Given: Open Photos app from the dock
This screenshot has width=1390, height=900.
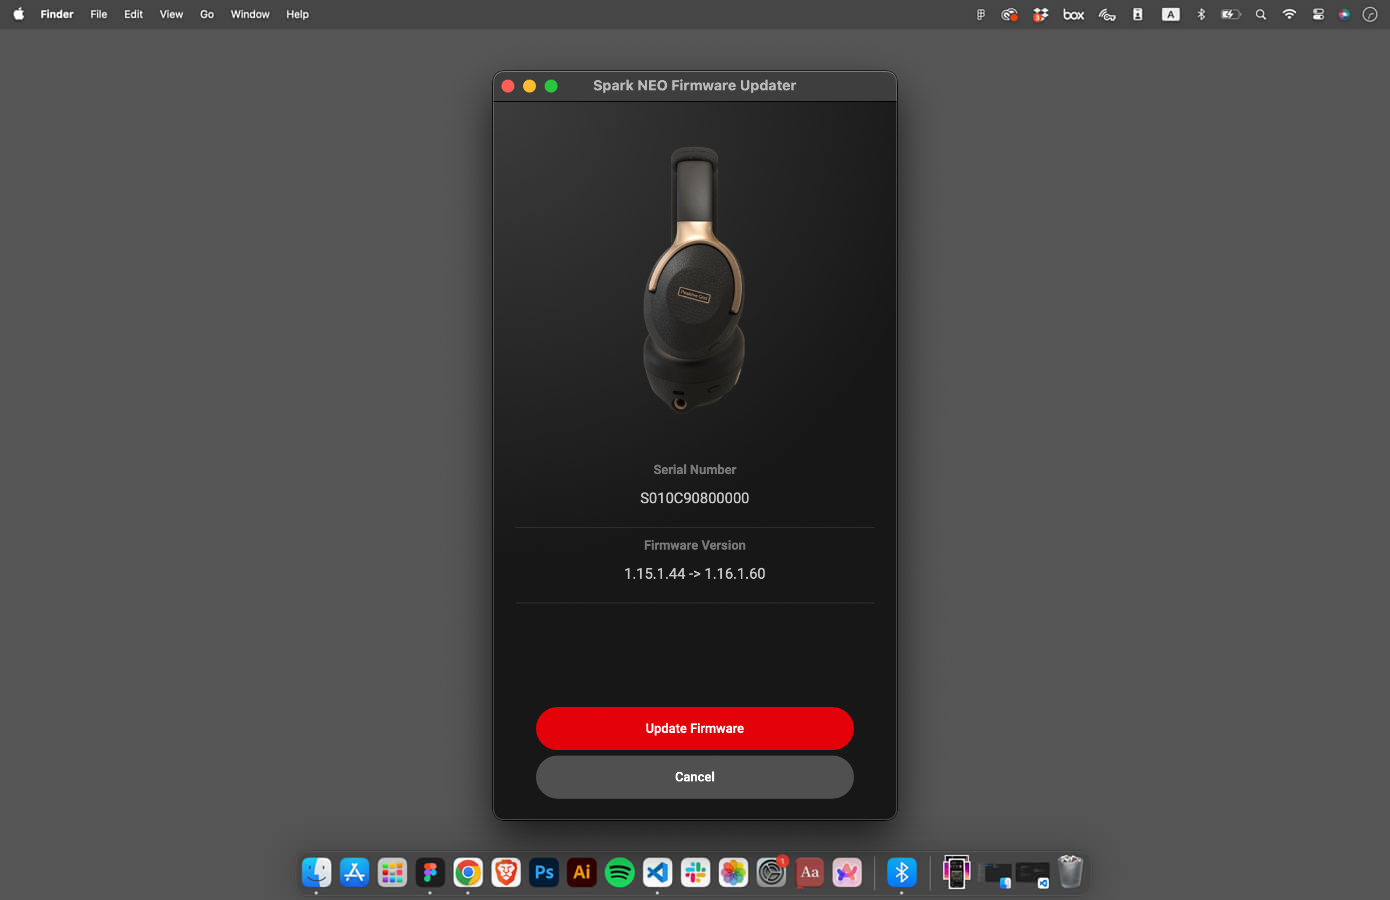Looking at the screenshot, I should 733,872.
